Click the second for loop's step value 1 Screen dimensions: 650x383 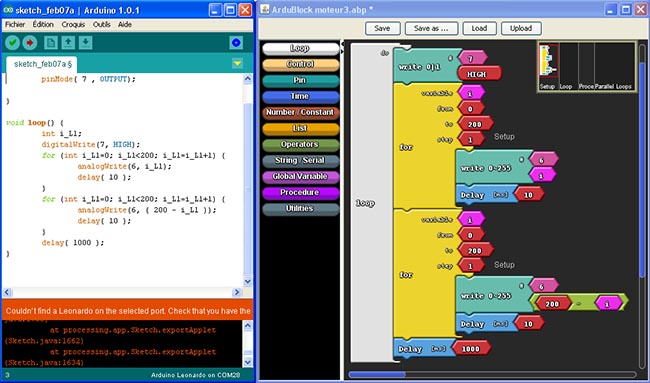(x=471, y=266)
